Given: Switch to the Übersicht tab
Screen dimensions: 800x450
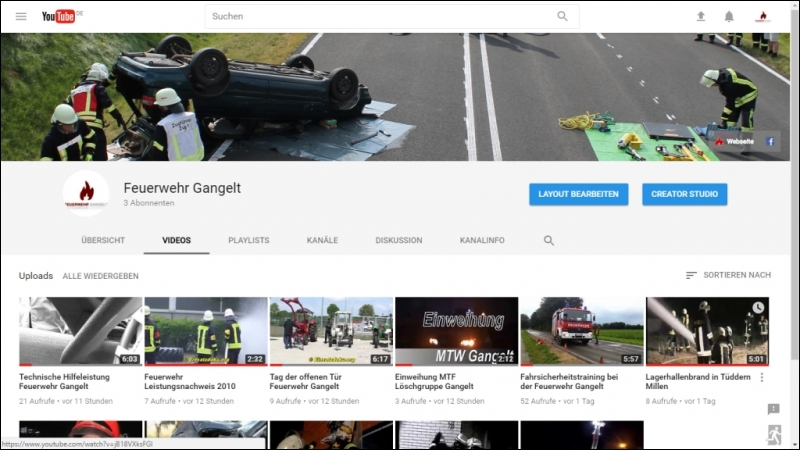Looking at the screenshot, I should (x=103, y=240).
